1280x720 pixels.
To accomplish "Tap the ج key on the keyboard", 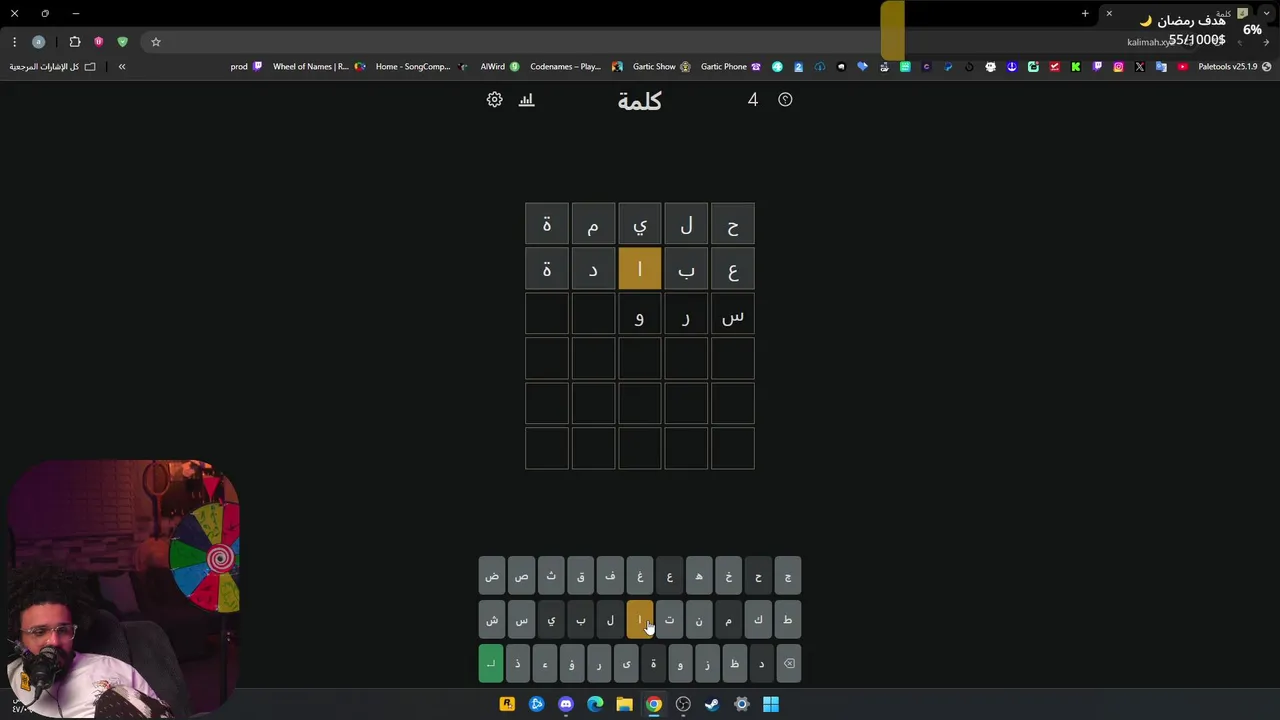I will (x=788, y=576).
